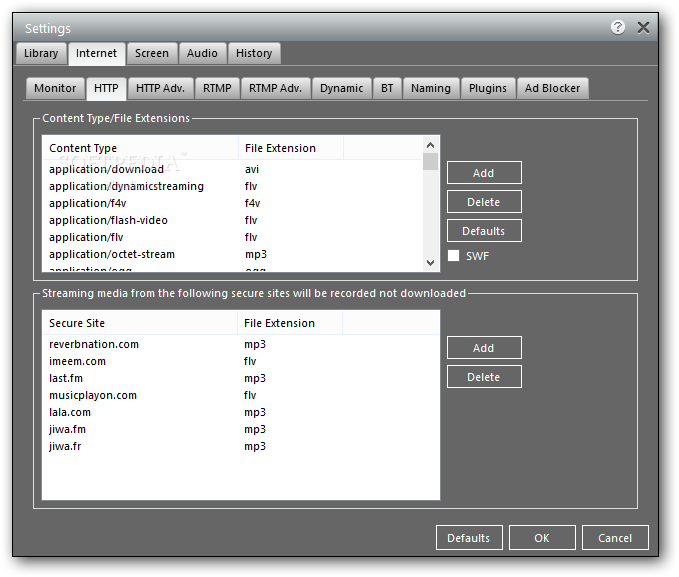Sort by Content Type column header
This screenshot has width=679, height=577.
click(x=140, y=148)
